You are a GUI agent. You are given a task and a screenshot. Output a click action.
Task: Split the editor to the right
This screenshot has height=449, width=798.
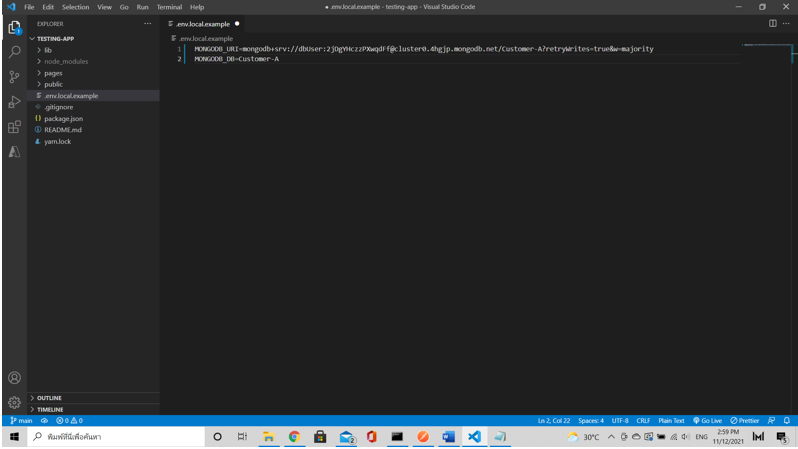click(773, 23)
